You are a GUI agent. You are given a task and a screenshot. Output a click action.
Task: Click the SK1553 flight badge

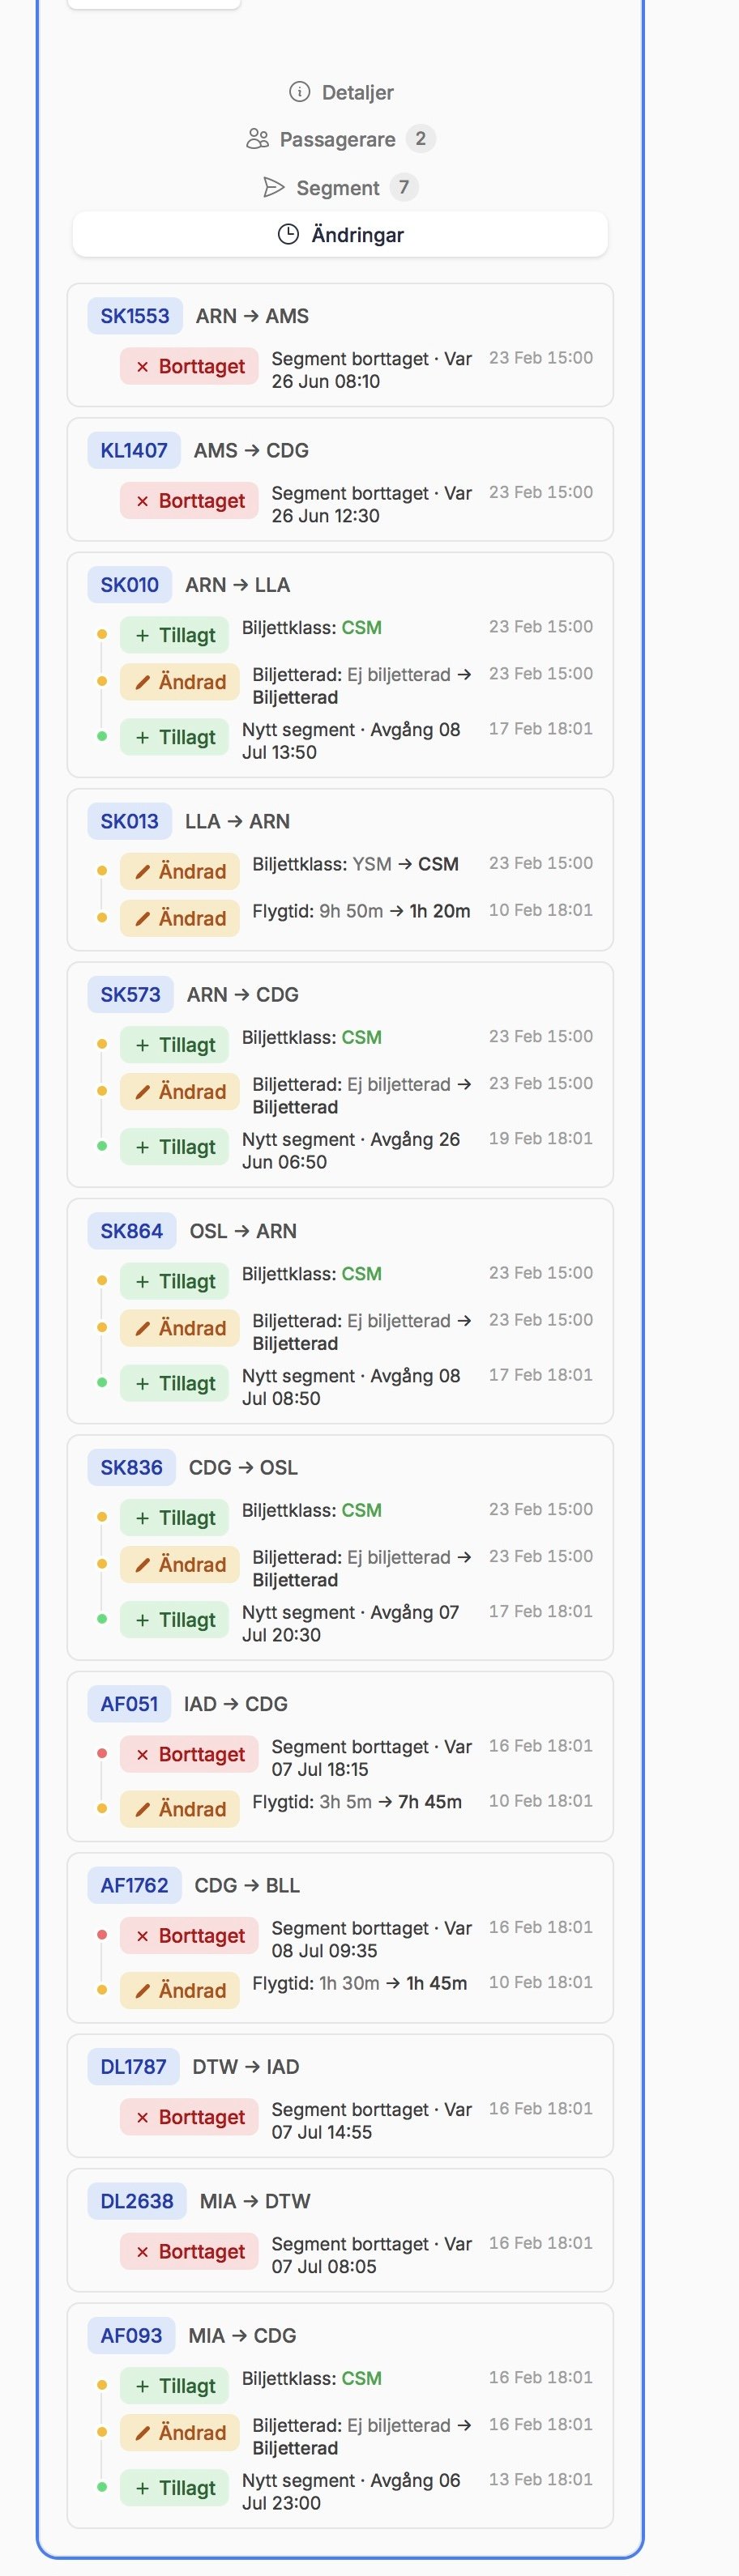point(135,316)
